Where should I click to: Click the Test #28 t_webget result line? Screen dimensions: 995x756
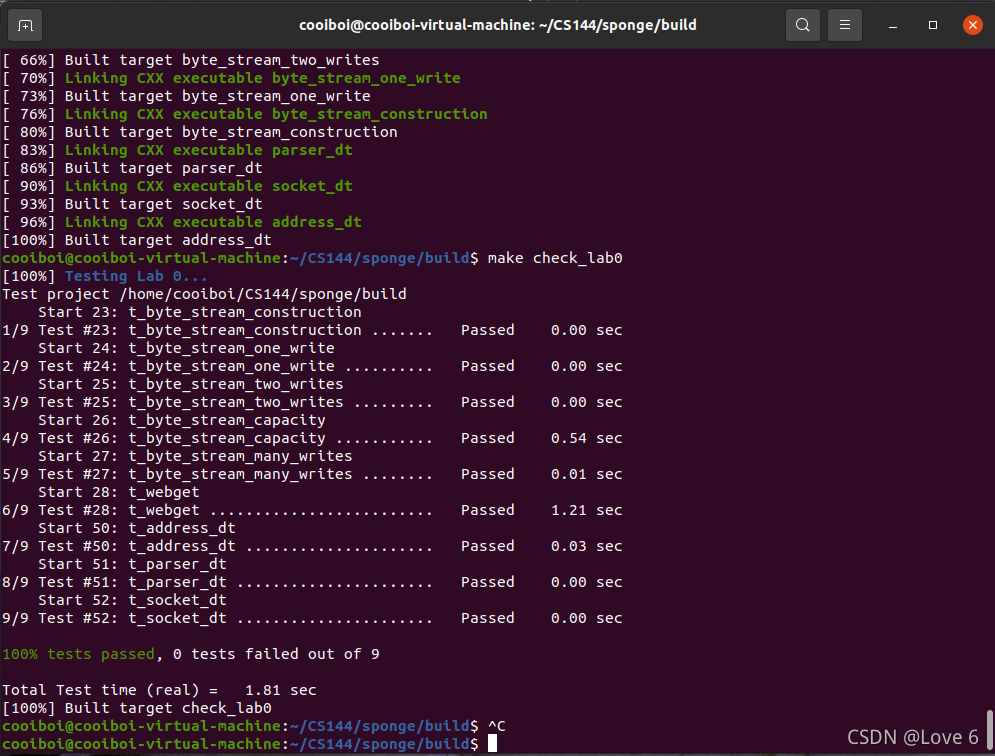click(312, 510)
